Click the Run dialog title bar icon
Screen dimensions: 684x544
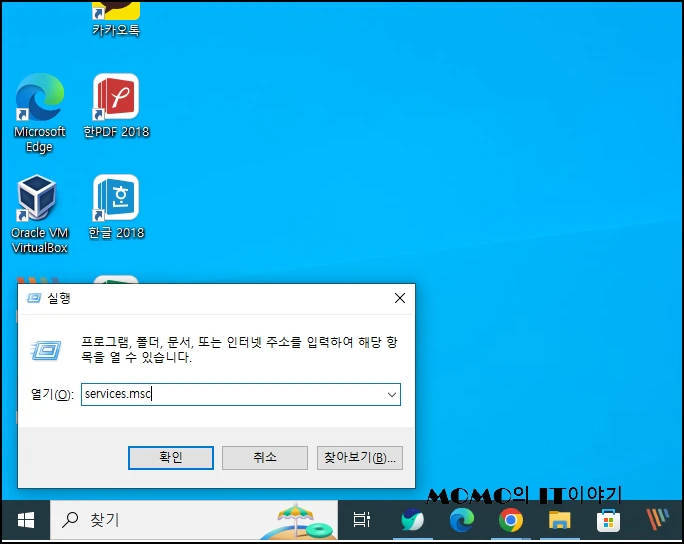tap(34, 298)
